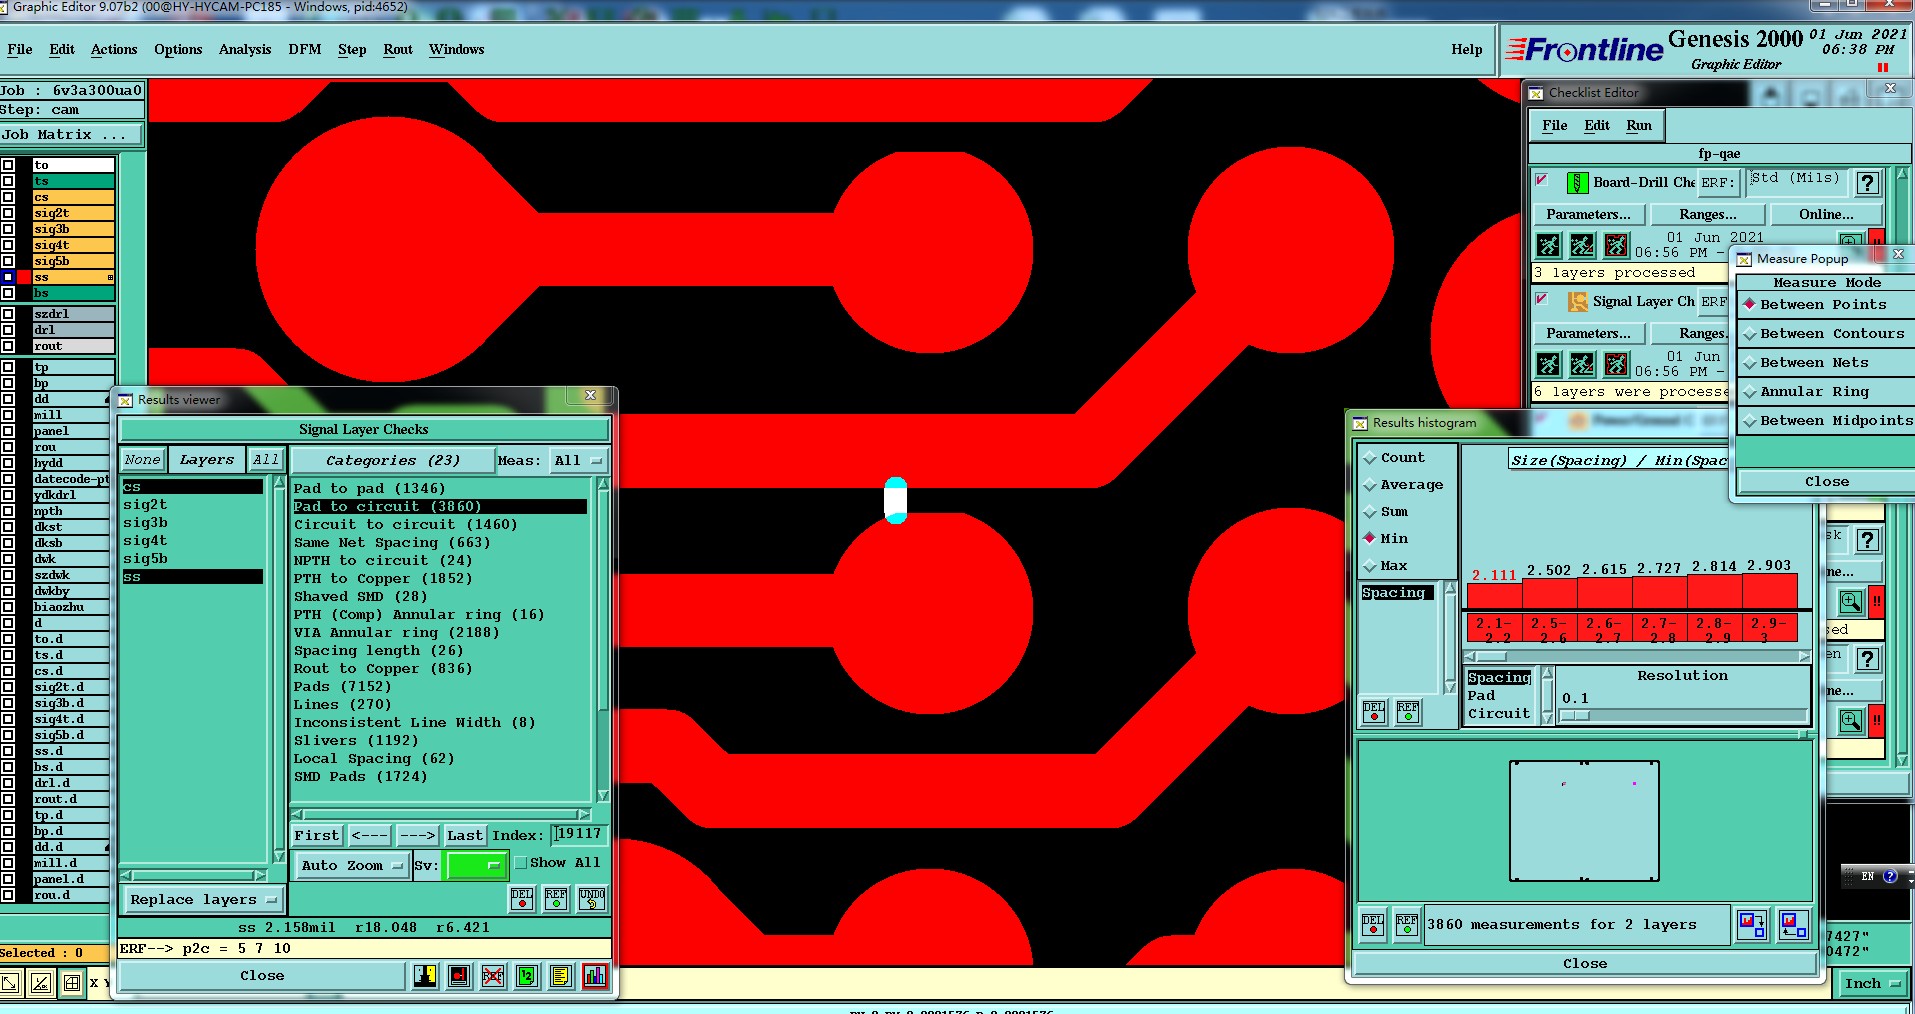Adjust the Resolution slider handle
The image size is (1915, 1014).
(1575, 715)
